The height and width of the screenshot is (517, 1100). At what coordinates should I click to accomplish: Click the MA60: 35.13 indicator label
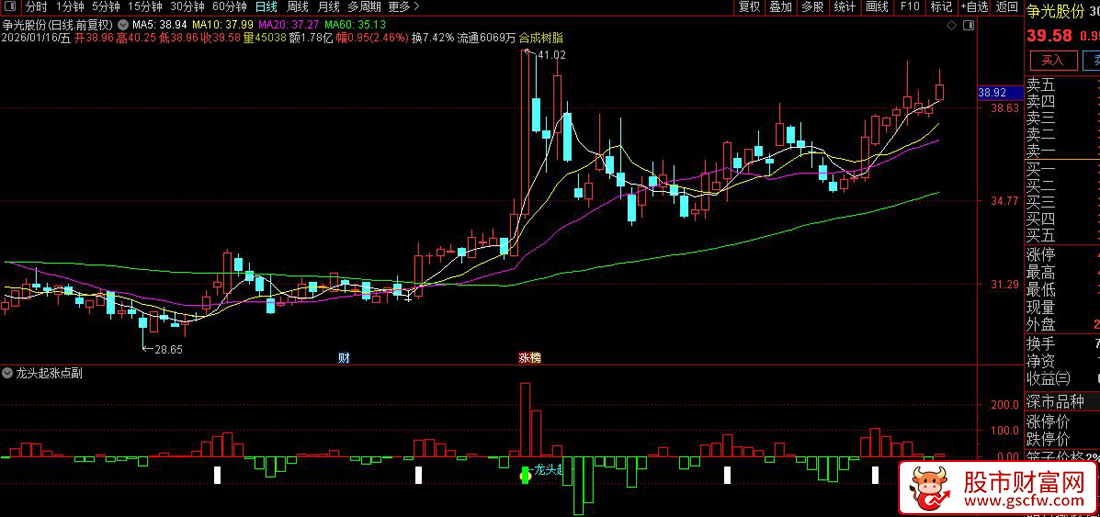tap(355, 25)
